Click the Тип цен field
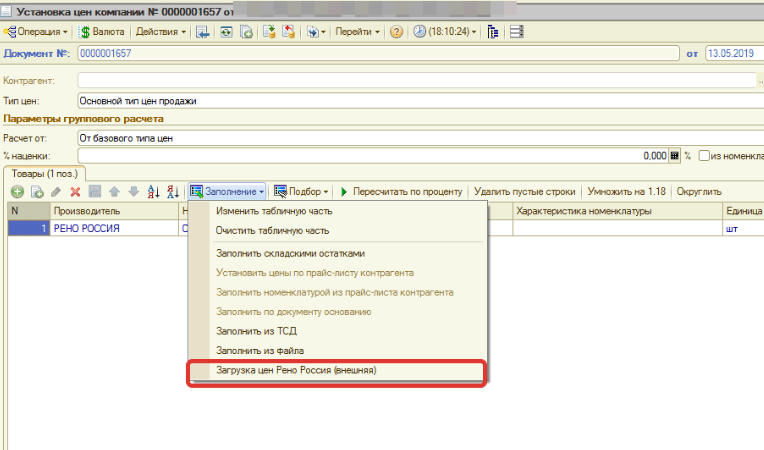 point(421,101)
